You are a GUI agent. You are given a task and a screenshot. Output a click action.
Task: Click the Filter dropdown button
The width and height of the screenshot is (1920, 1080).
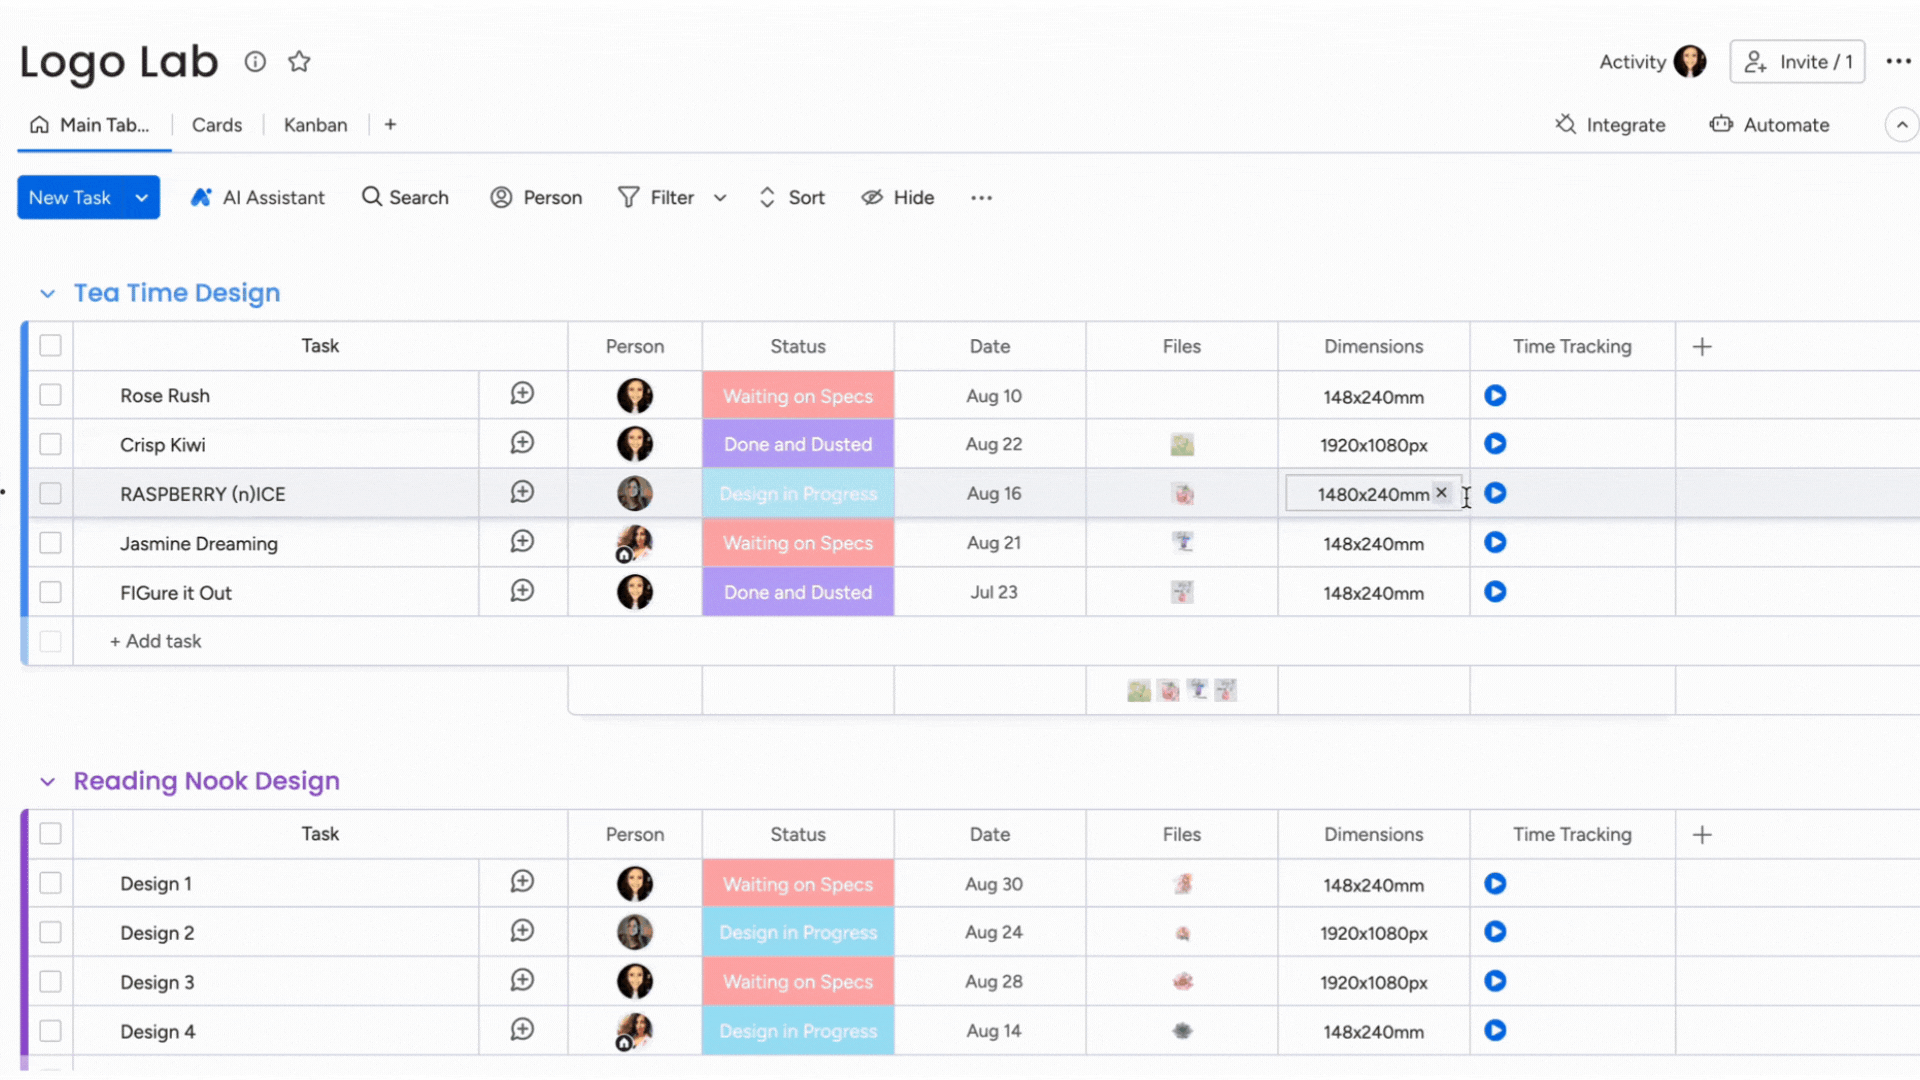[x=719, y=196]
